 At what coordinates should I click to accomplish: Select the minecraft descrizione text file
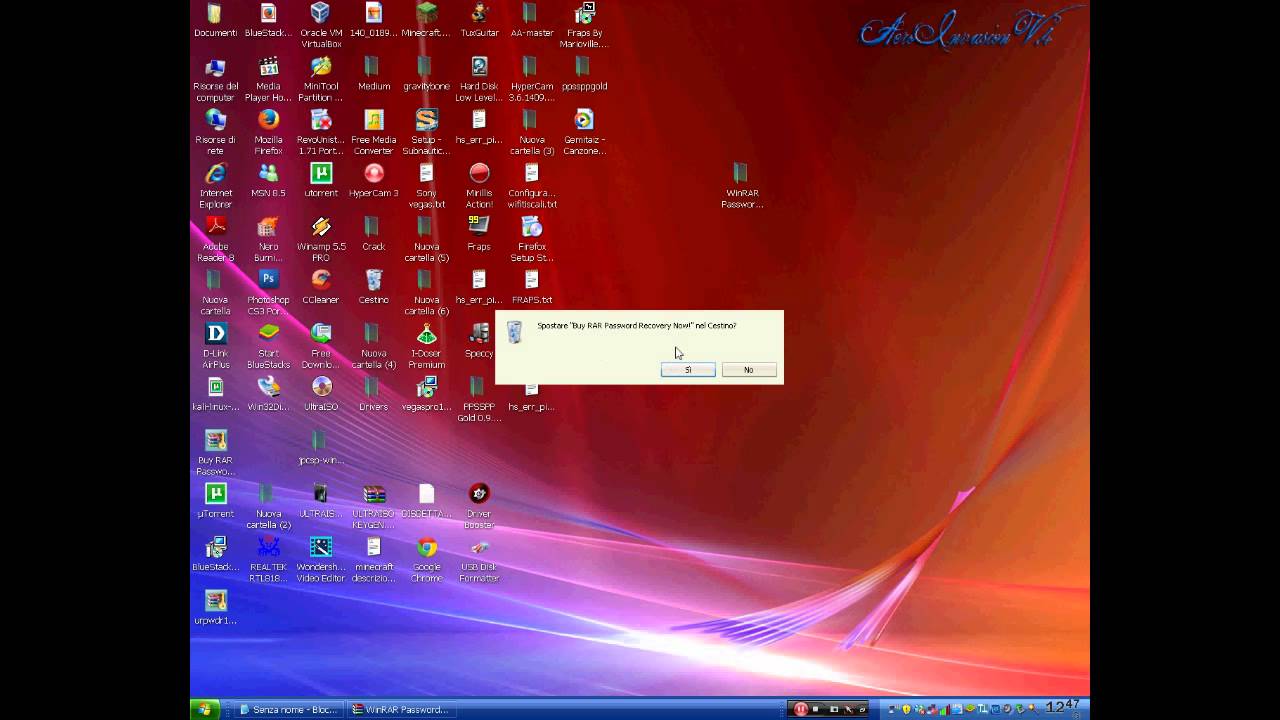[374, 561]
